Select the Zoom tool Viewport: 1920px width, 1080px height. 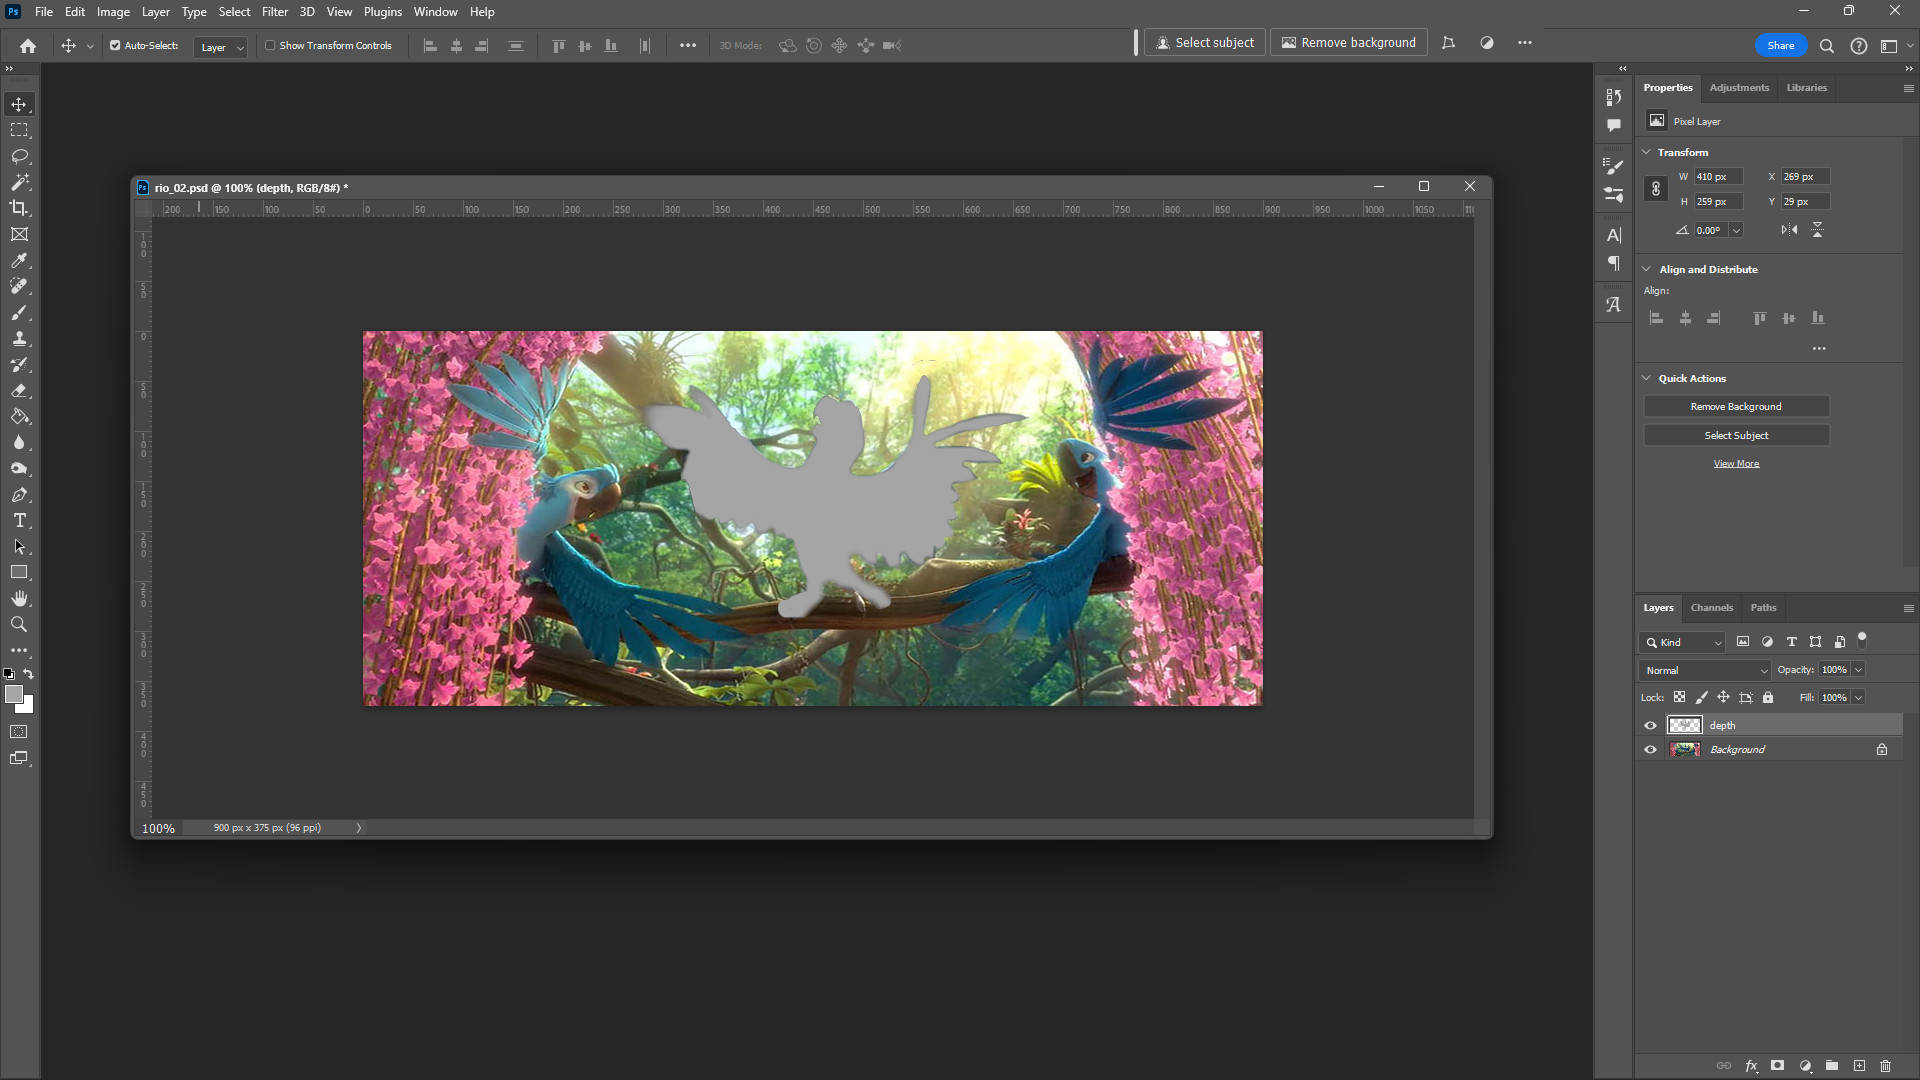pos(19,624)
